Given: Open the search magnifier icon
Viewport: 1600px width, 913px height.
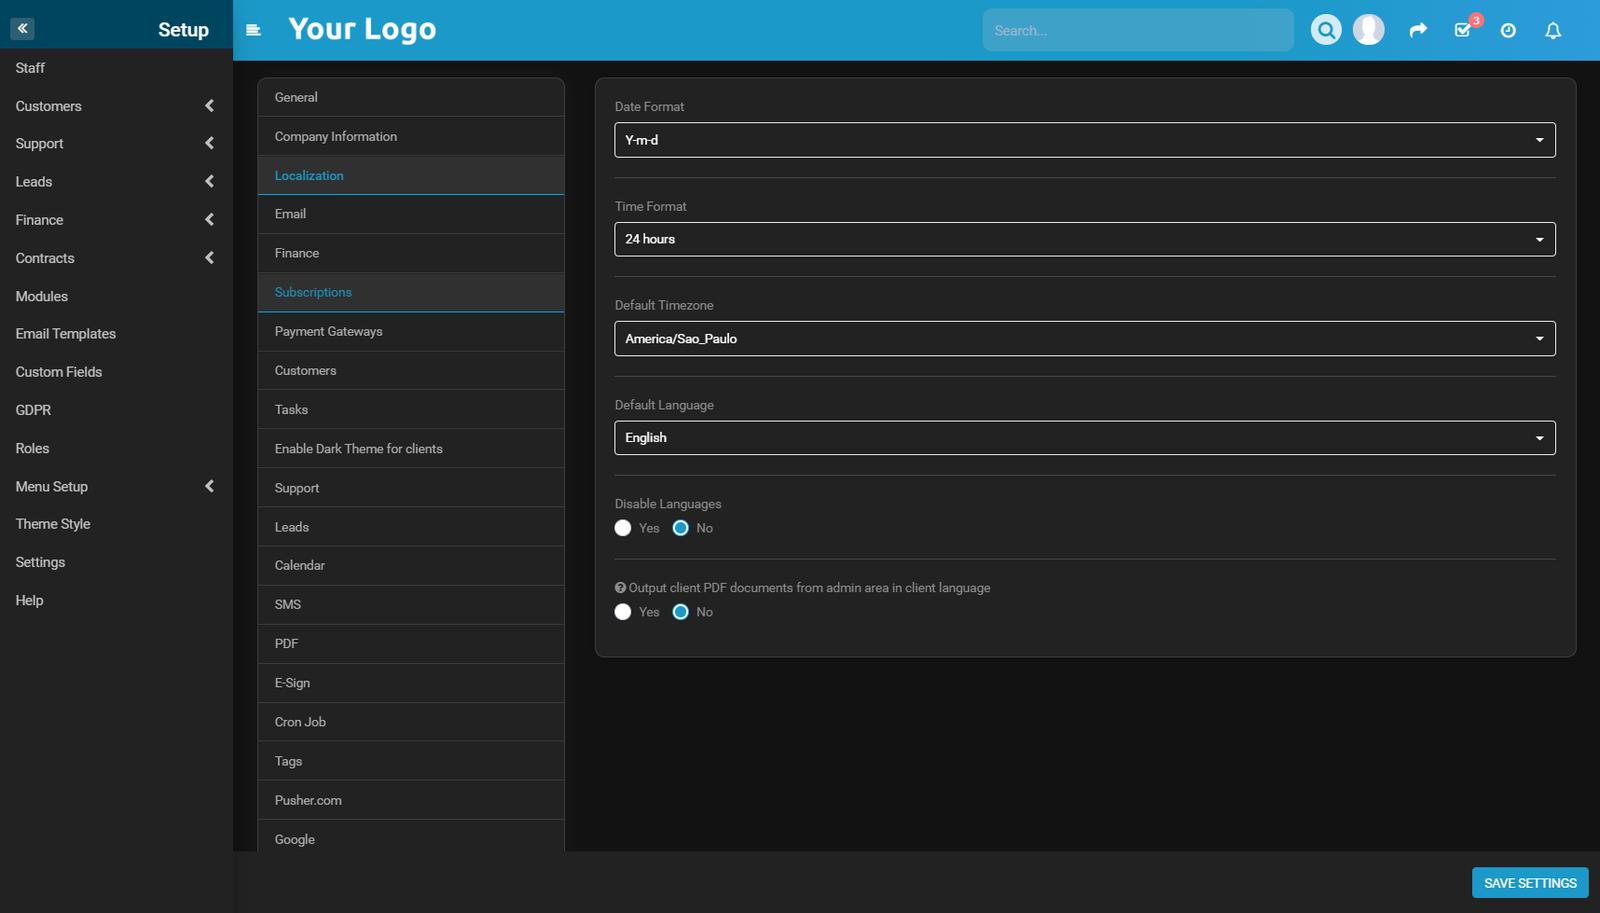Looking at the screenshot, I should click(1325, 29).
